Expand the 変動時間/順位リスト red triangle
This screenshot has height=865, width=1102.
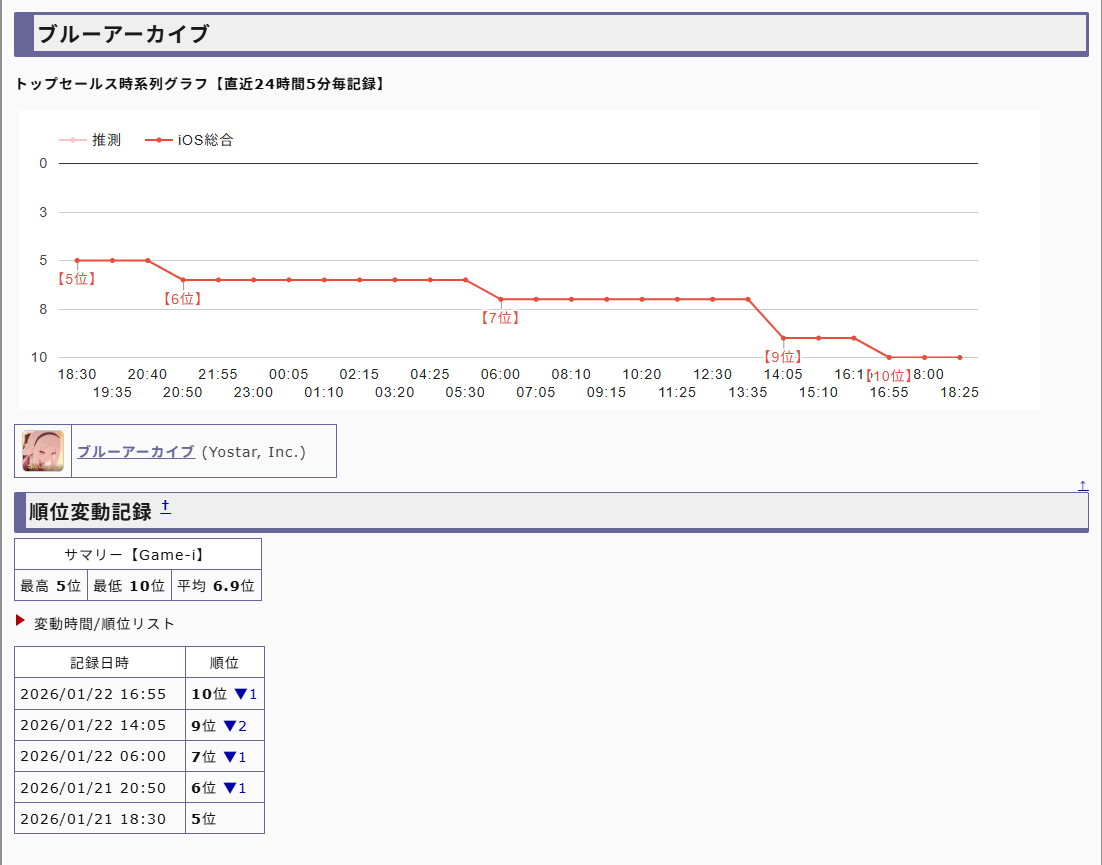(x=20, y=621)
